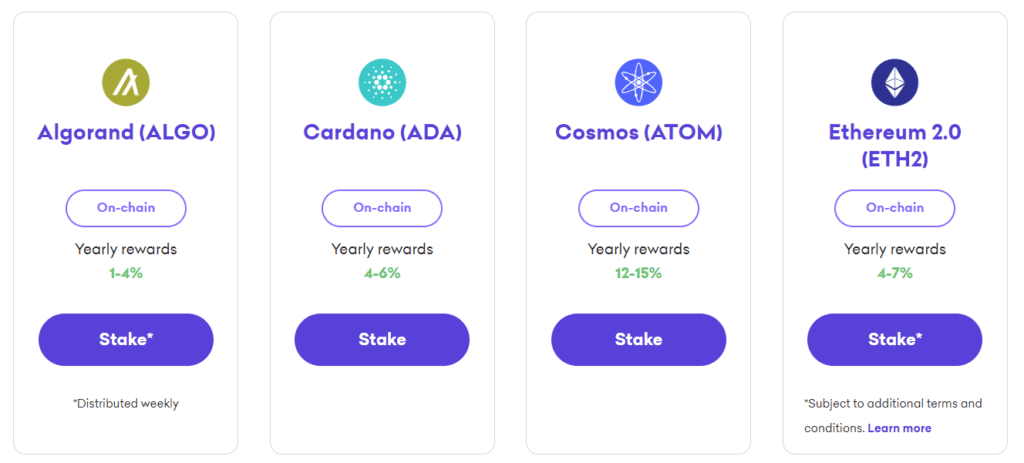Screen dimensions: 1024x463
Task: Click the Cardano (ADA) heading
Action: coord(382,132)
